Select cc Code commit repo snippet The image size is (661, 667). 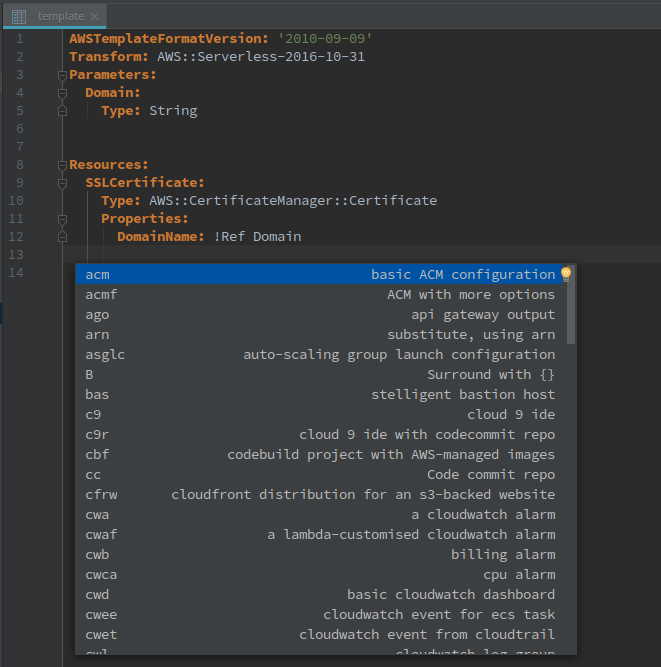click(321, 474)
